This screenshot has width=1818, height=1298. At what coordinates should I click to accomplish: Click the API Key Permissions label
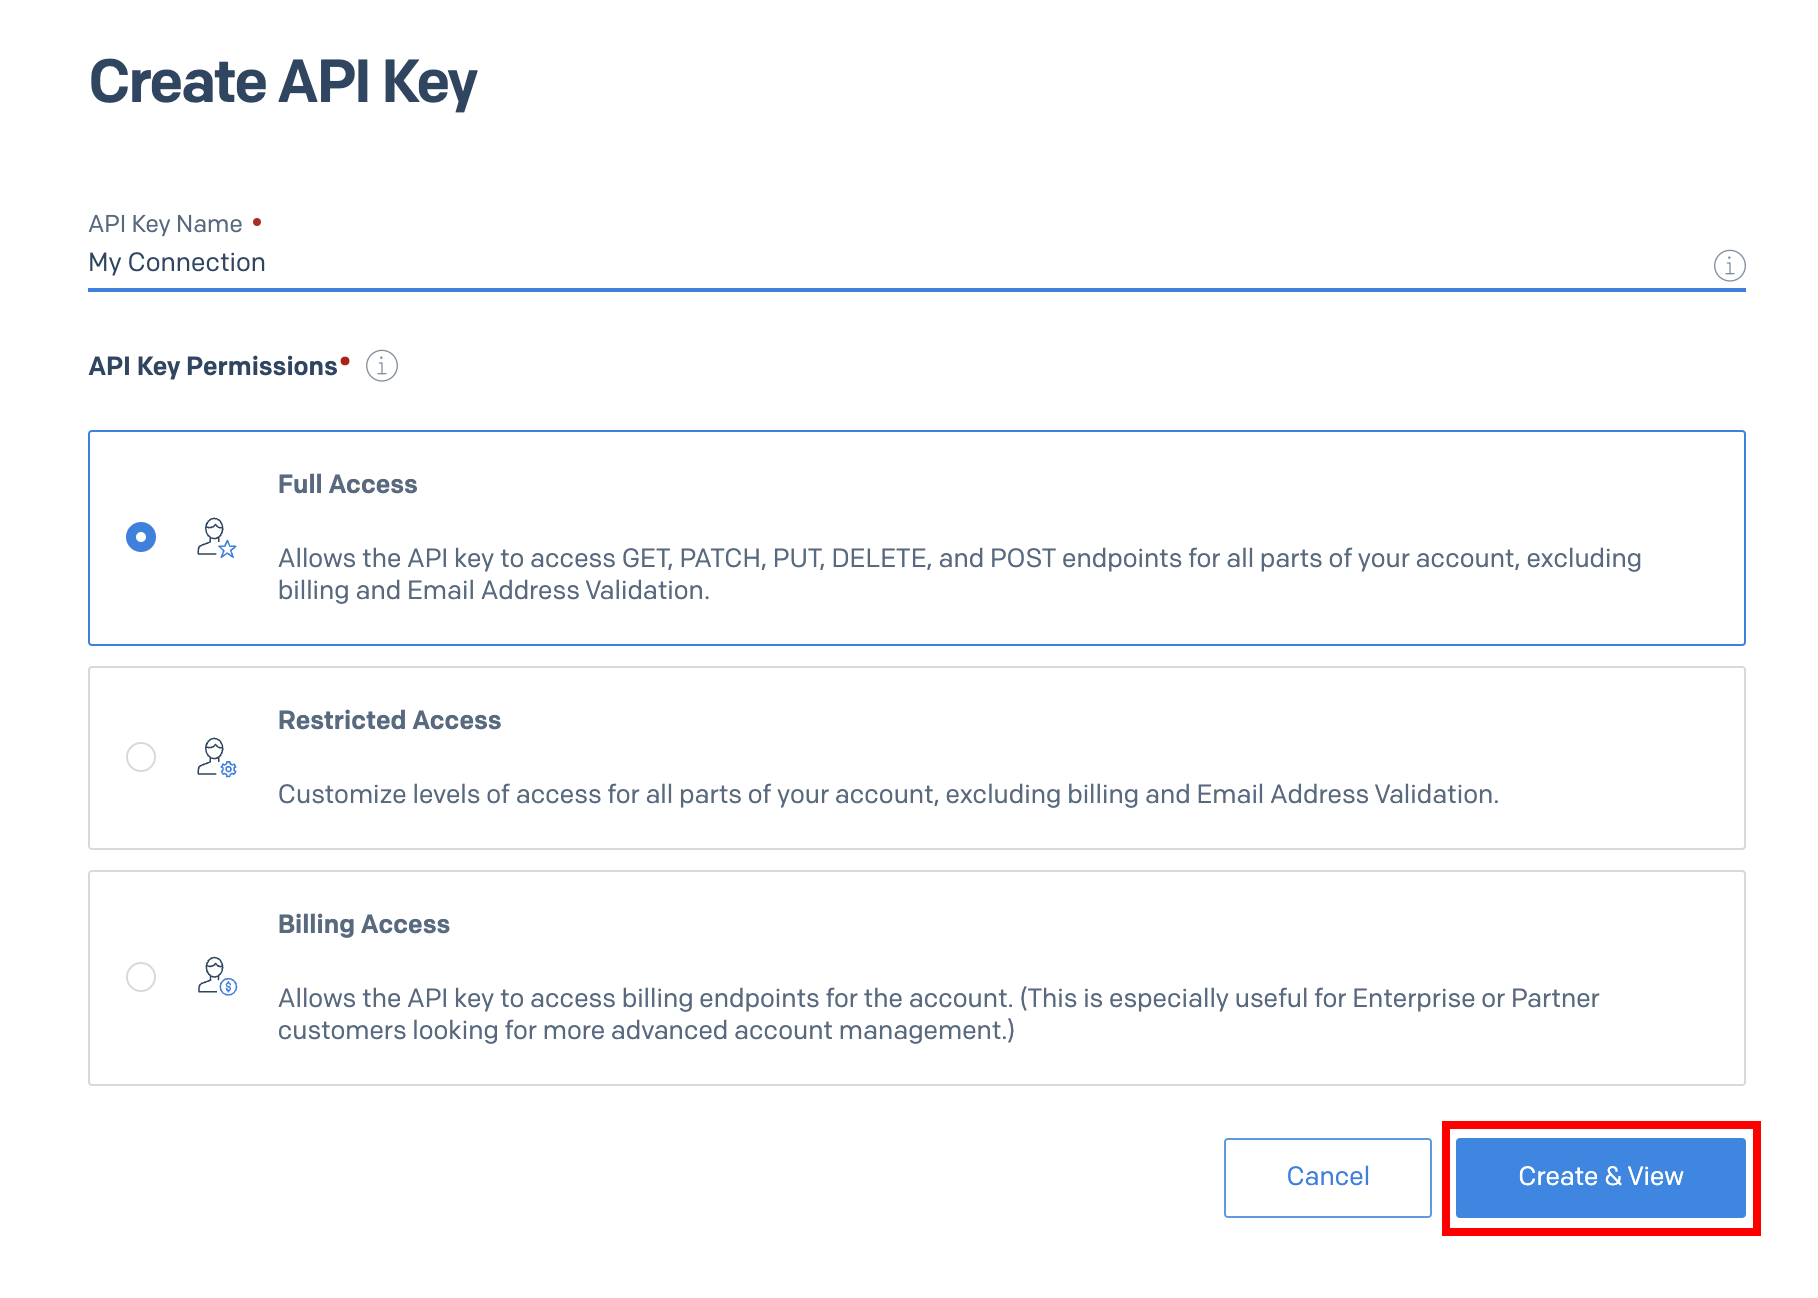pyautogui.click(x=213, y=365)
